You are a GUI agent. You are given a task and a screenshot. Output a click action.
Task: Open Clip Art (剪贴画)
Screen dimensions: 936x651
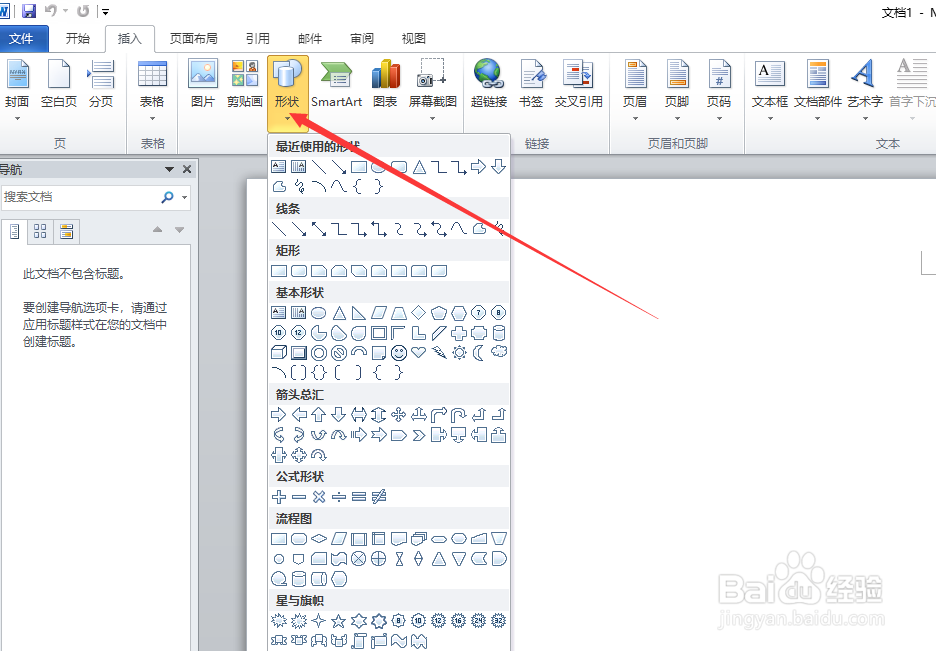click(x=245, y=84)
